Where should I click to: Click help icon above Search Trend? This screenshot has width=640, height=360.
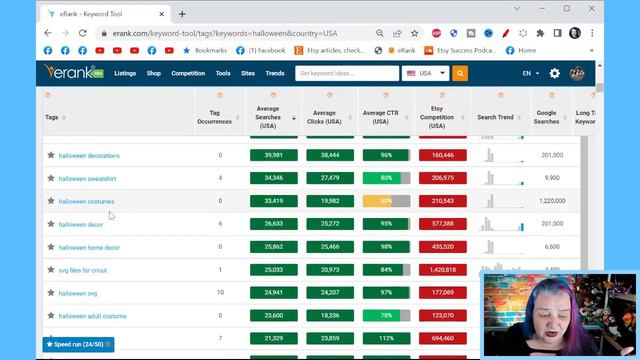[501, 95]
